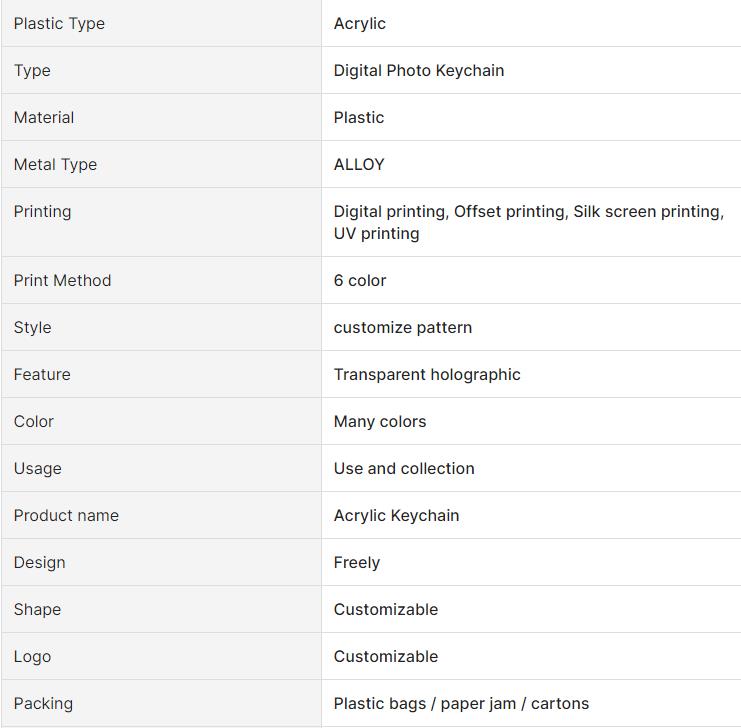741x728 pixels.
Task: Click the 'Metal Type' attribute label
Action: tap(55, 164)
